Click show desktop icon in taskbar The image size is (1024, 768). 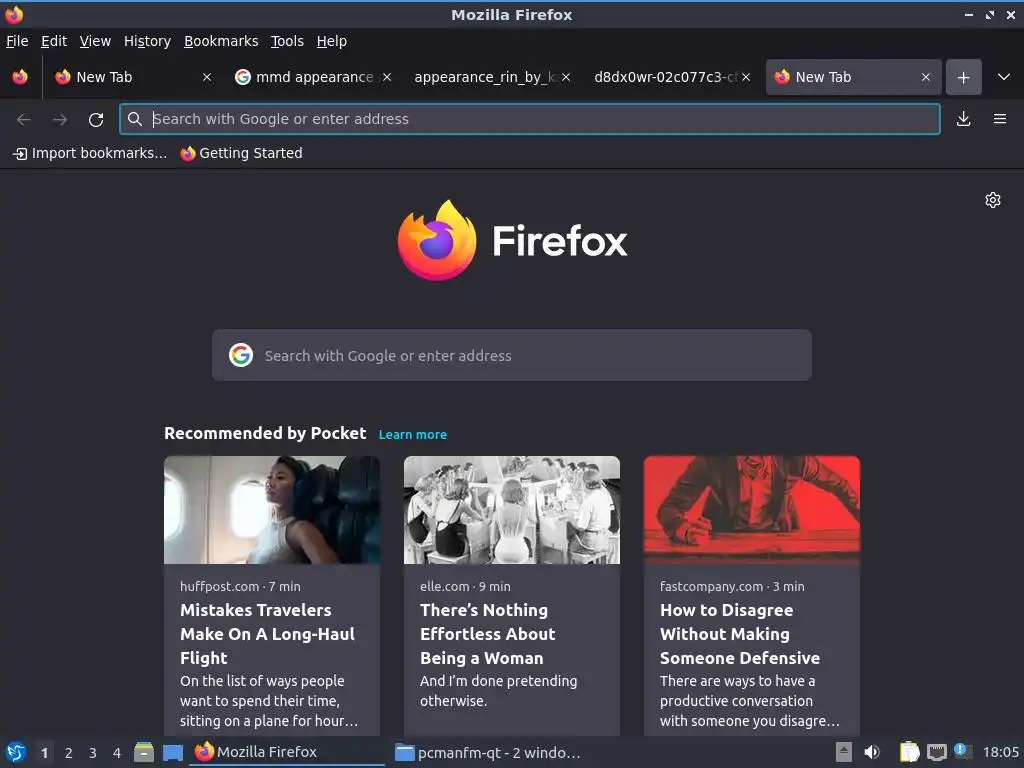172,753
